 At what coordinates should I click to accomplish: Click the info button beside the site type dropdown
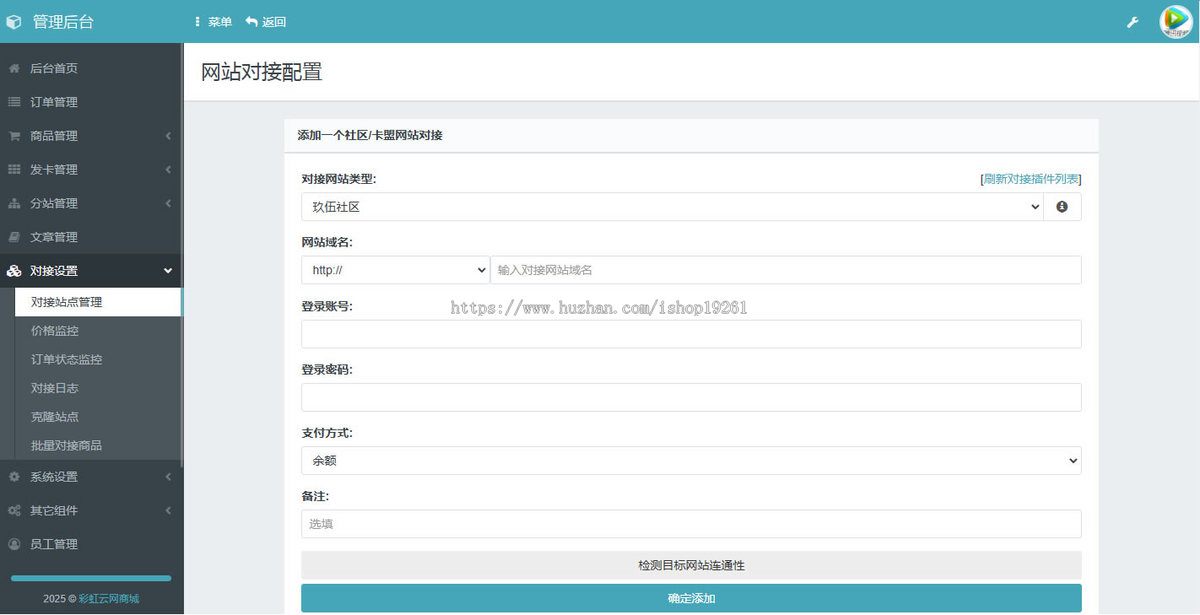pyautogui.click(x=1062, y=206)
